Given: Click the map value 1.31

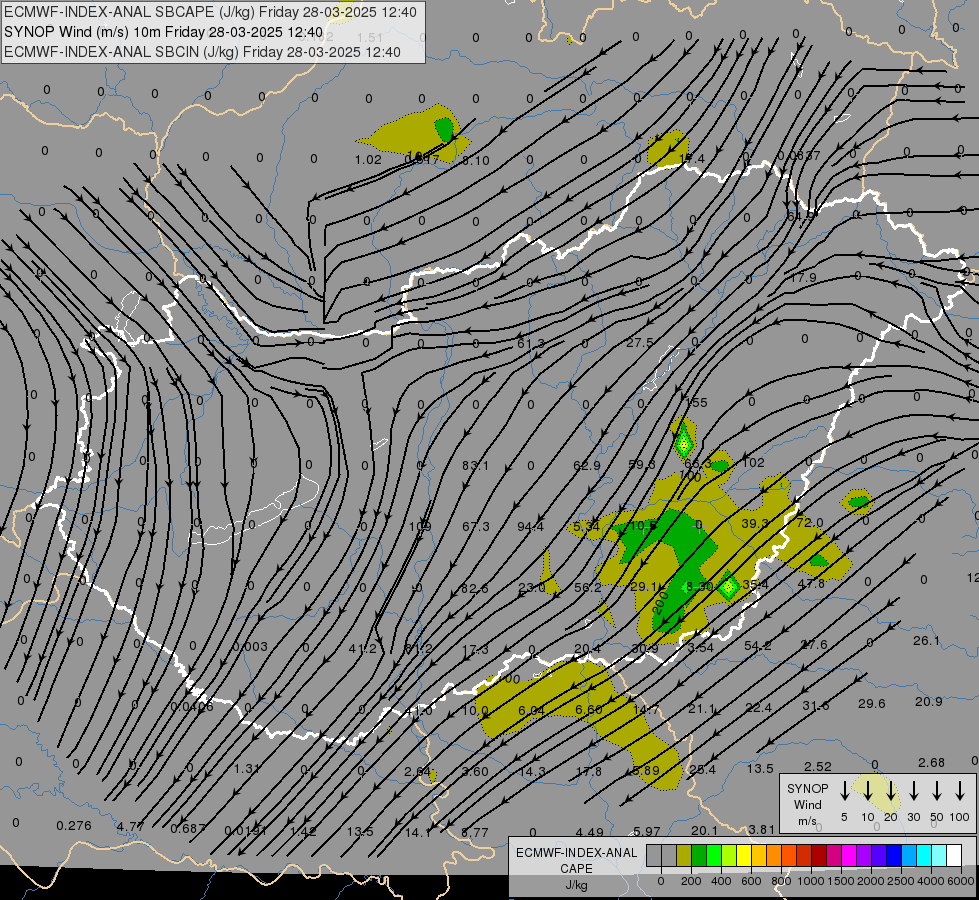Looking at the screenshot, I should pyautogui.click(x=247, y=768).
